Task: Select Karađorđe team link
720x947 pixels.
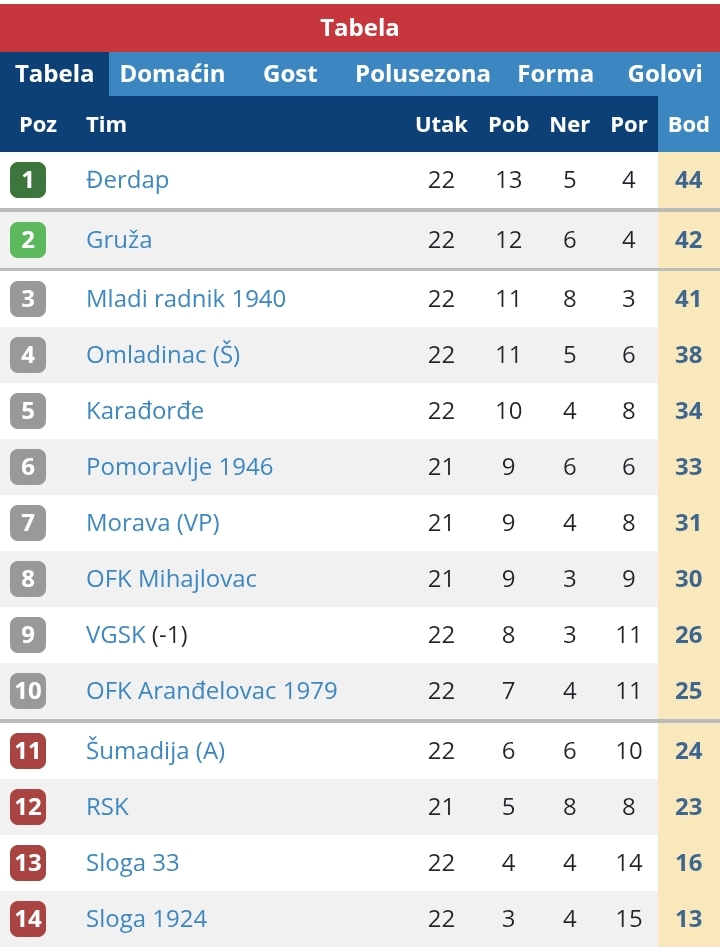Action: (x=145, y=411)
